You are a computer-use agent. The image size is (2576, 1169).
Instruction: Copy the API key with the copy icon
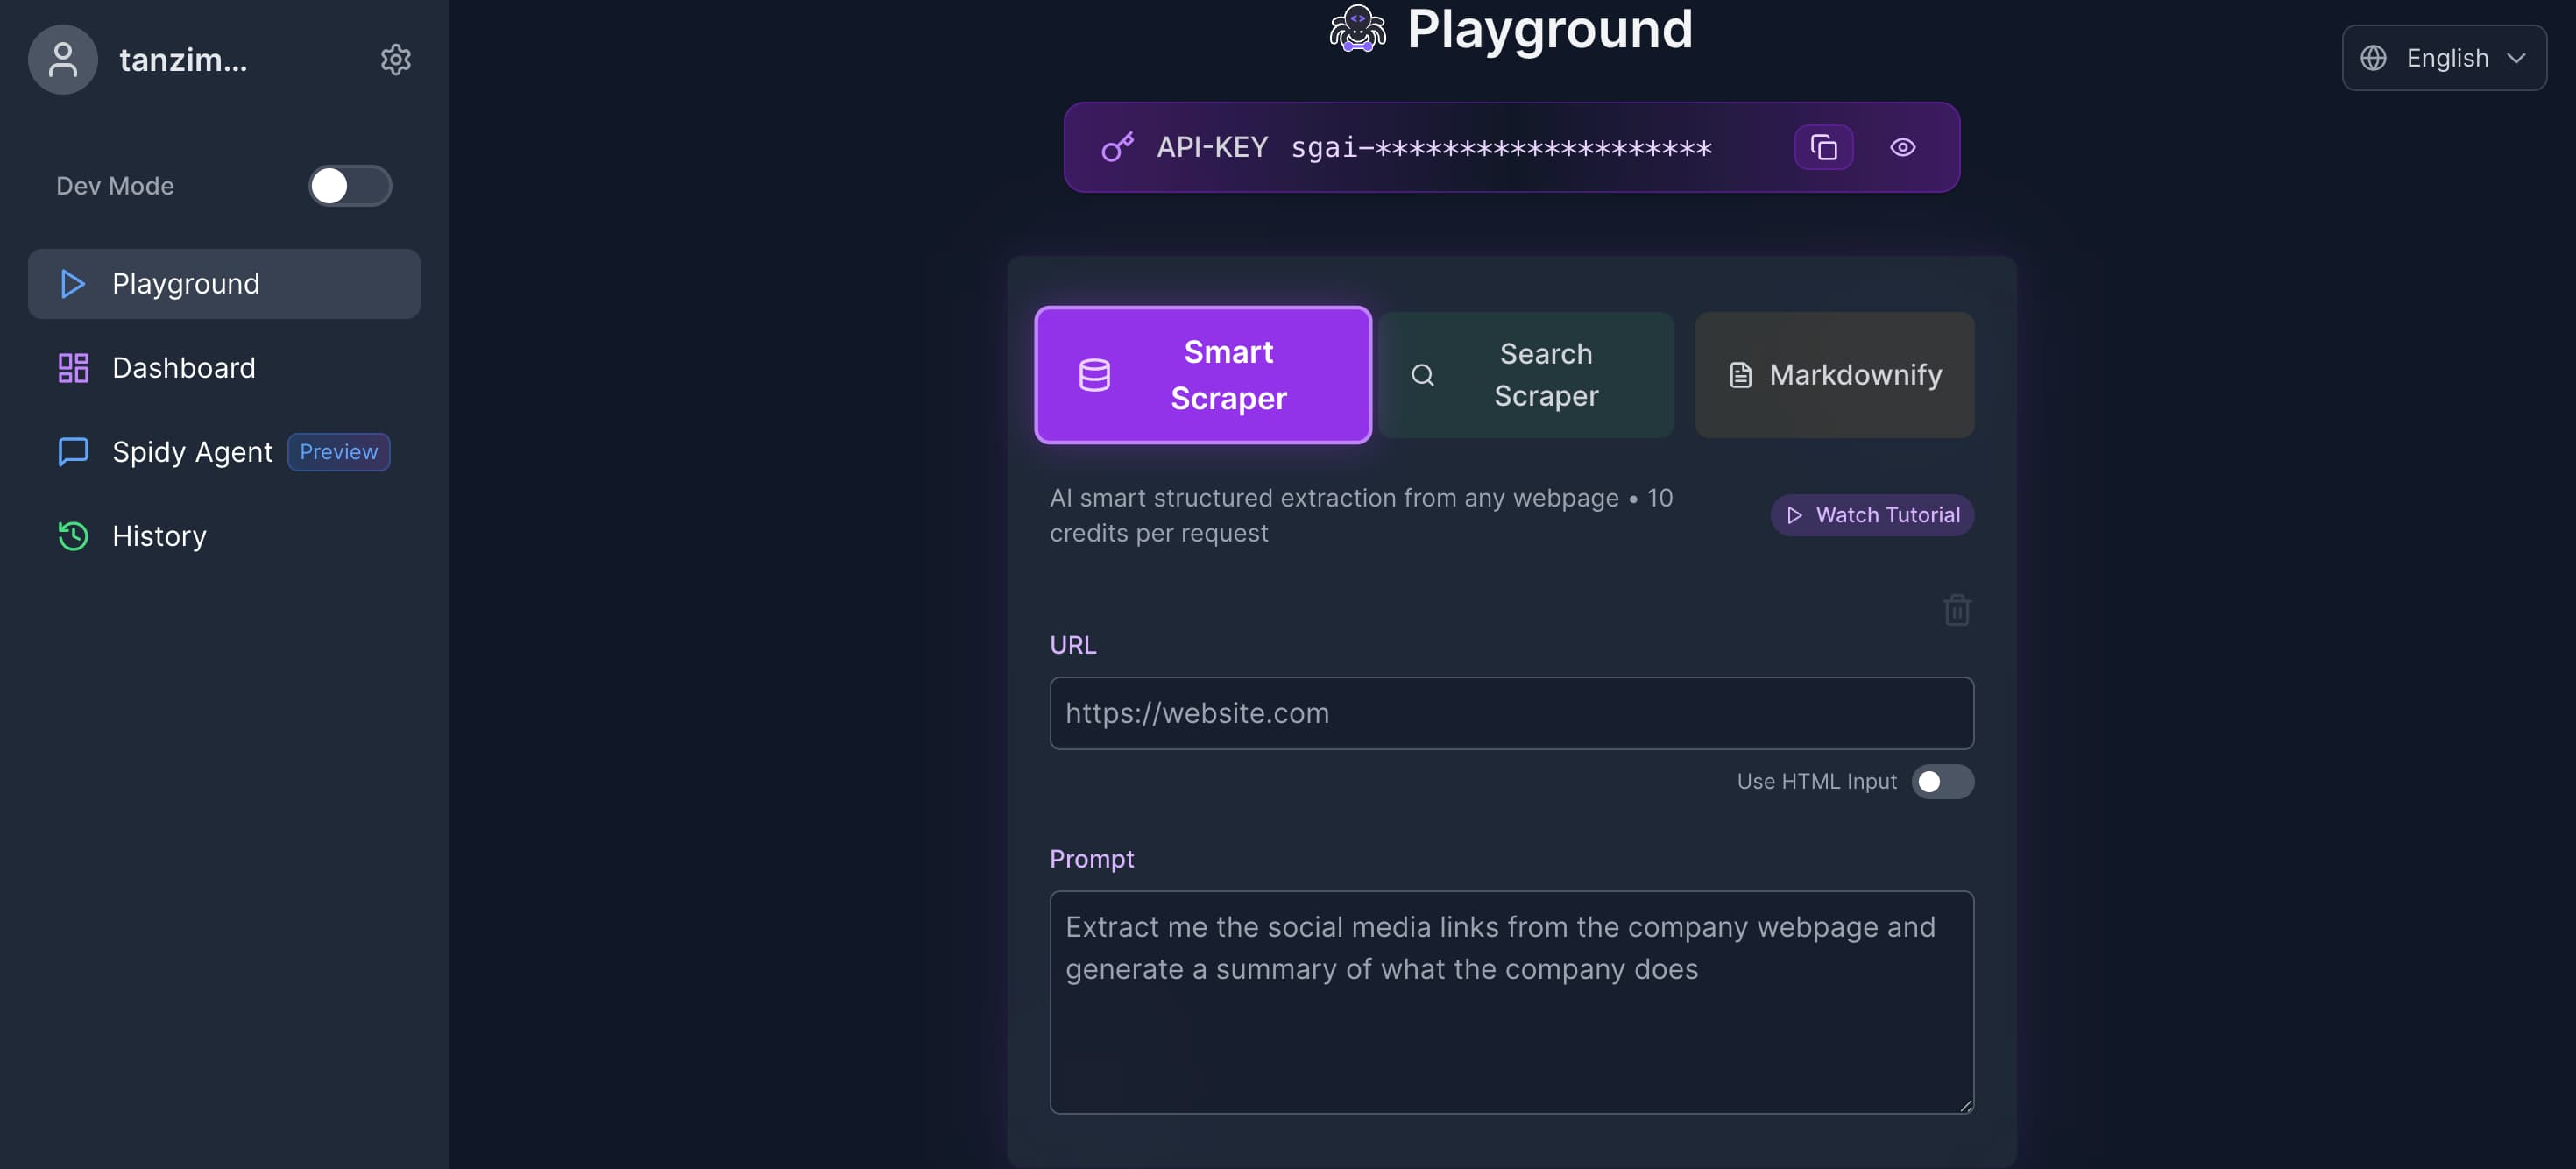(1824, 148)
